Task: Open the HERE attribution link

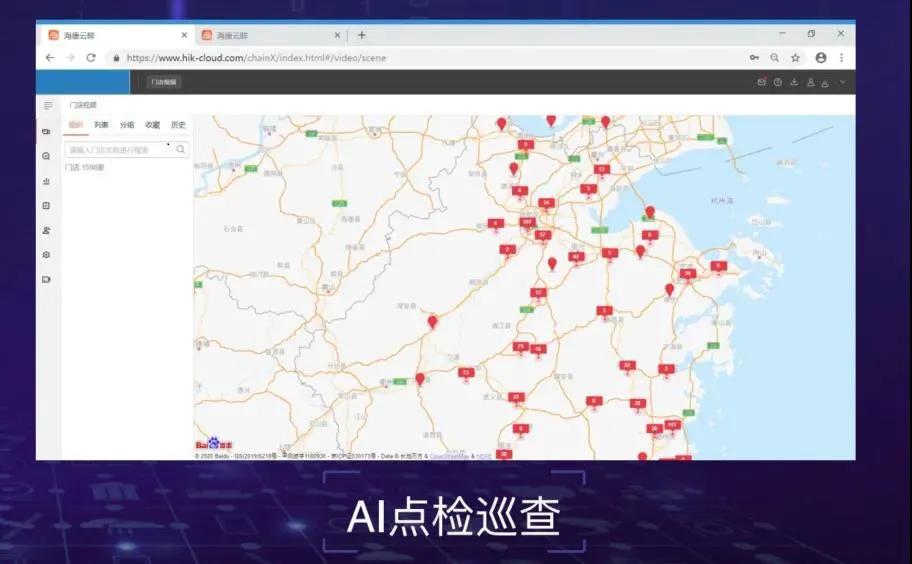Action: [x=484, y=456]
